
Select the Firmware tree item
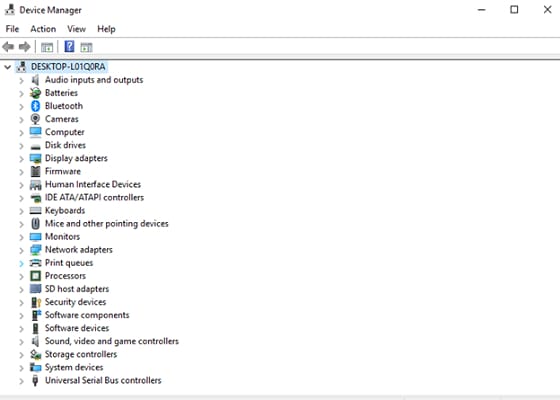tap(63, 171)
